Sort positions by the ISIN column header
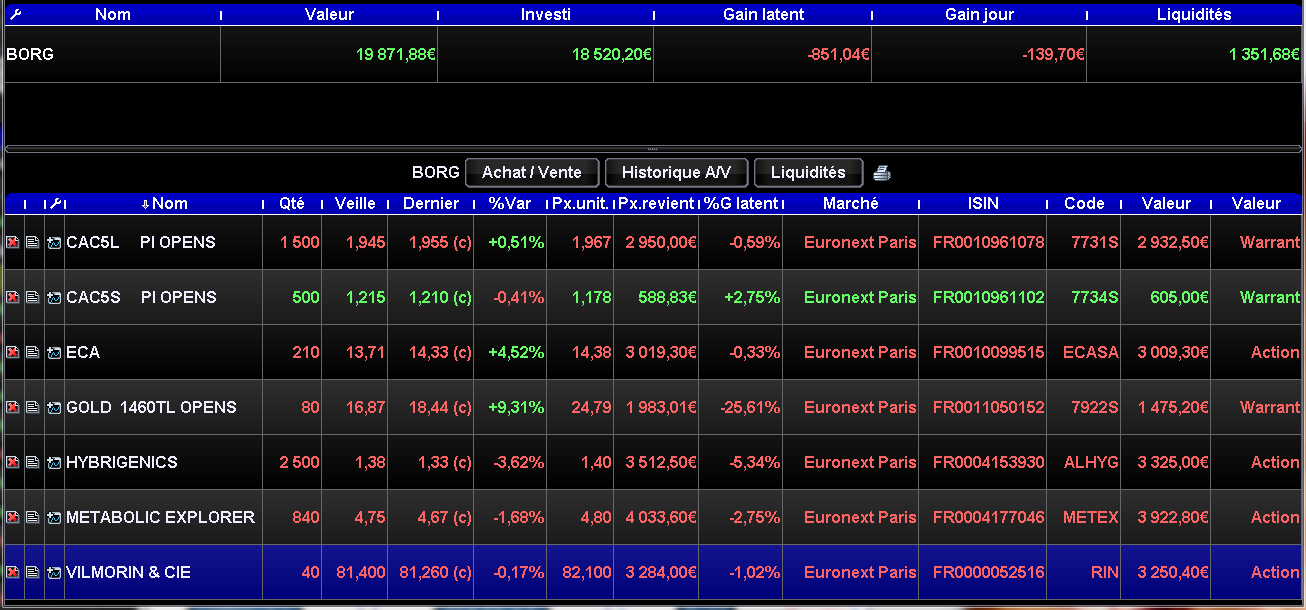This screenshot has width=1306, height=610. coord(983,203)
